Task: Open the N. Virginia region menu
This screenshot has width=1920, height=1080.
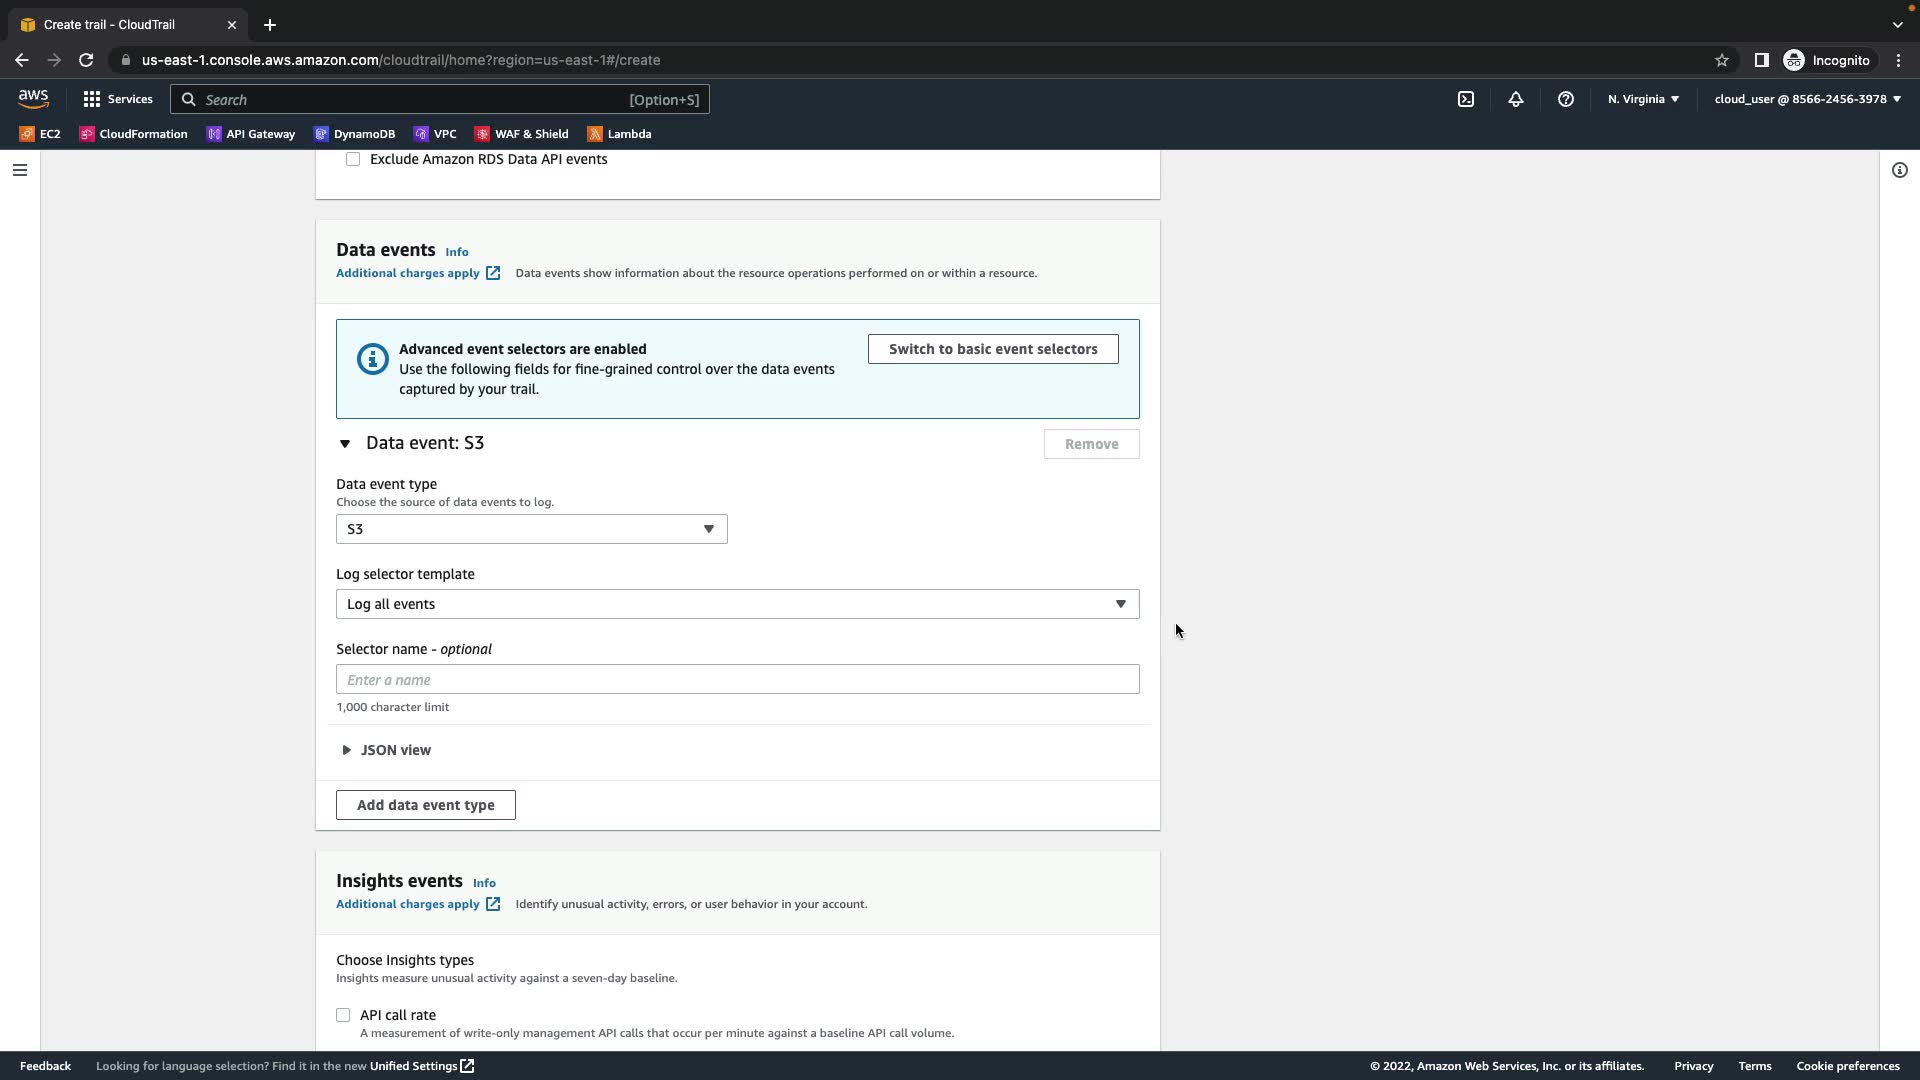Action: [1643, 99]
